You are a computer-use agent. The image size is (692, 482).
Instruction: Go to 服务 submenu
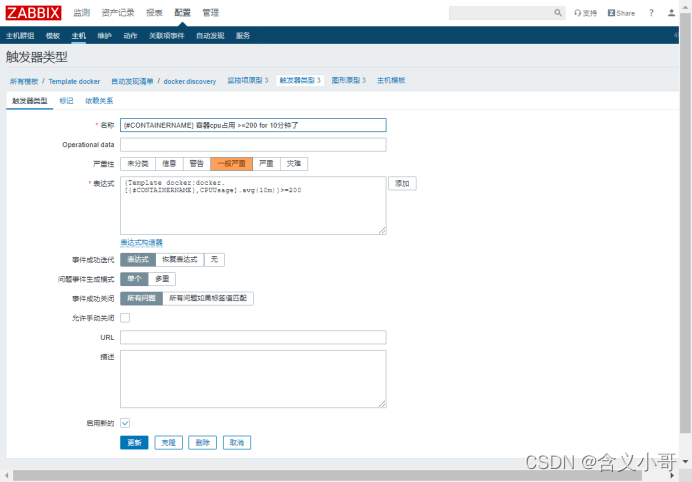click(x=243, y=36)
